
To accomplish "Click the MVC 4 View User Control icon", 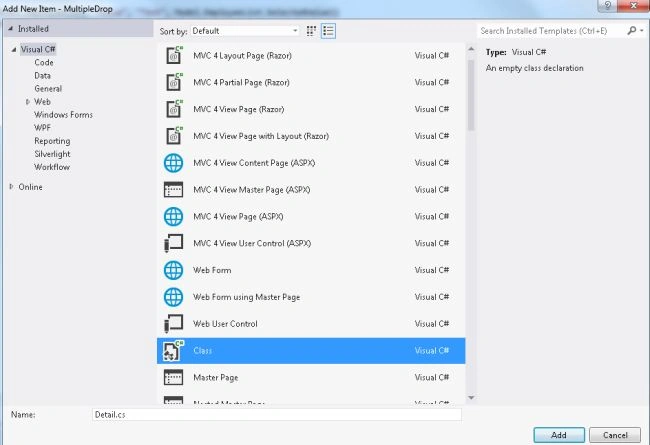I will click(173, 243).
